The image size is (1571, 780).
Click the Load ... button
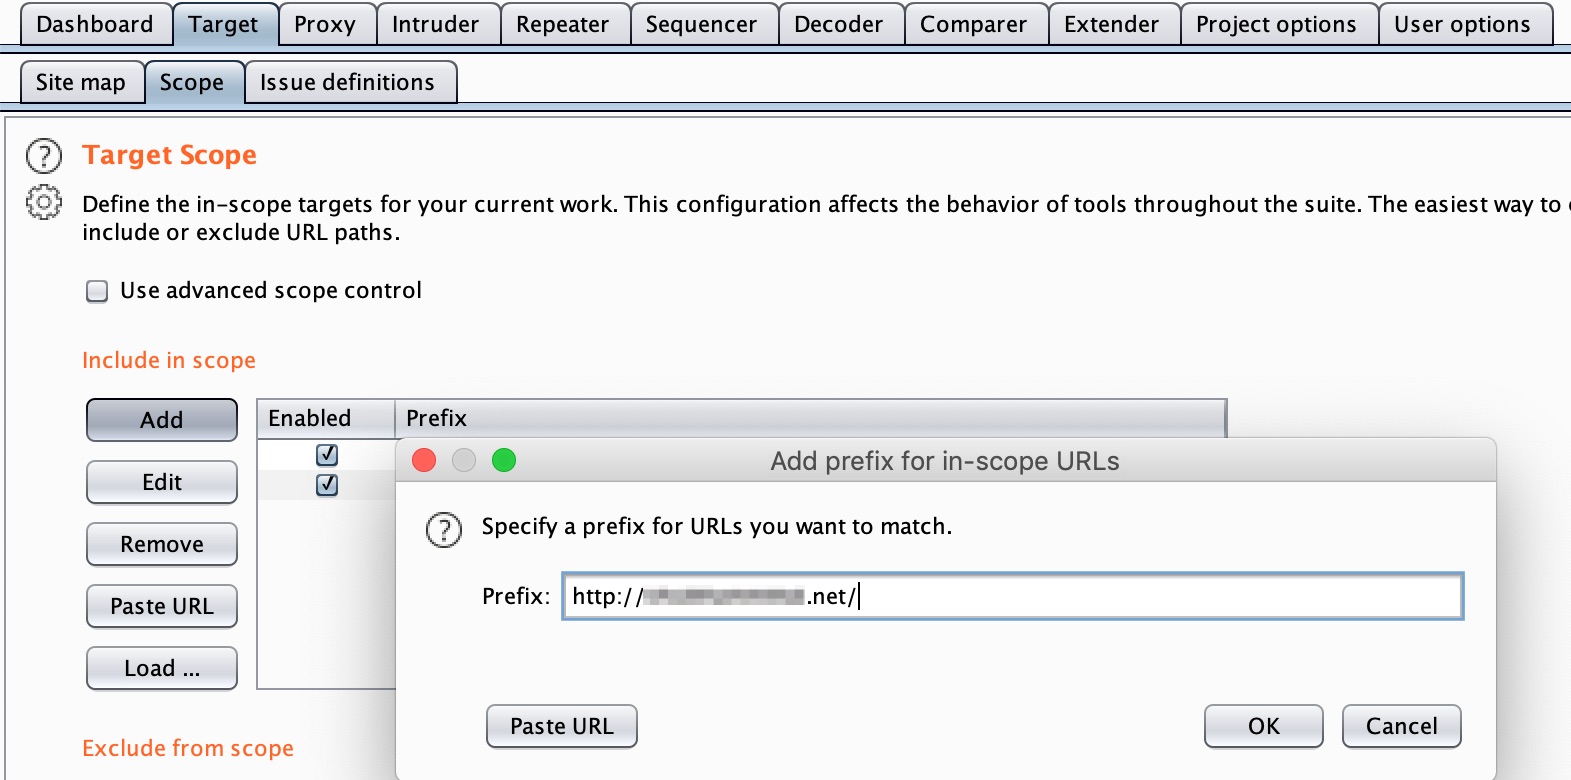click(x=162, y=668)
